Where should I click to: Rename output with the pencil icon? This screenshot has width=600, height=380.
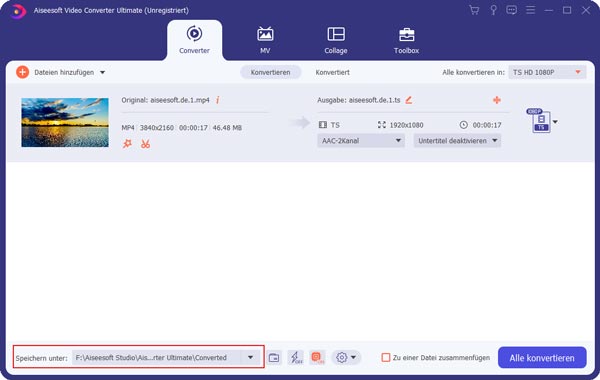pyautogui.click(x=408, y=100)
